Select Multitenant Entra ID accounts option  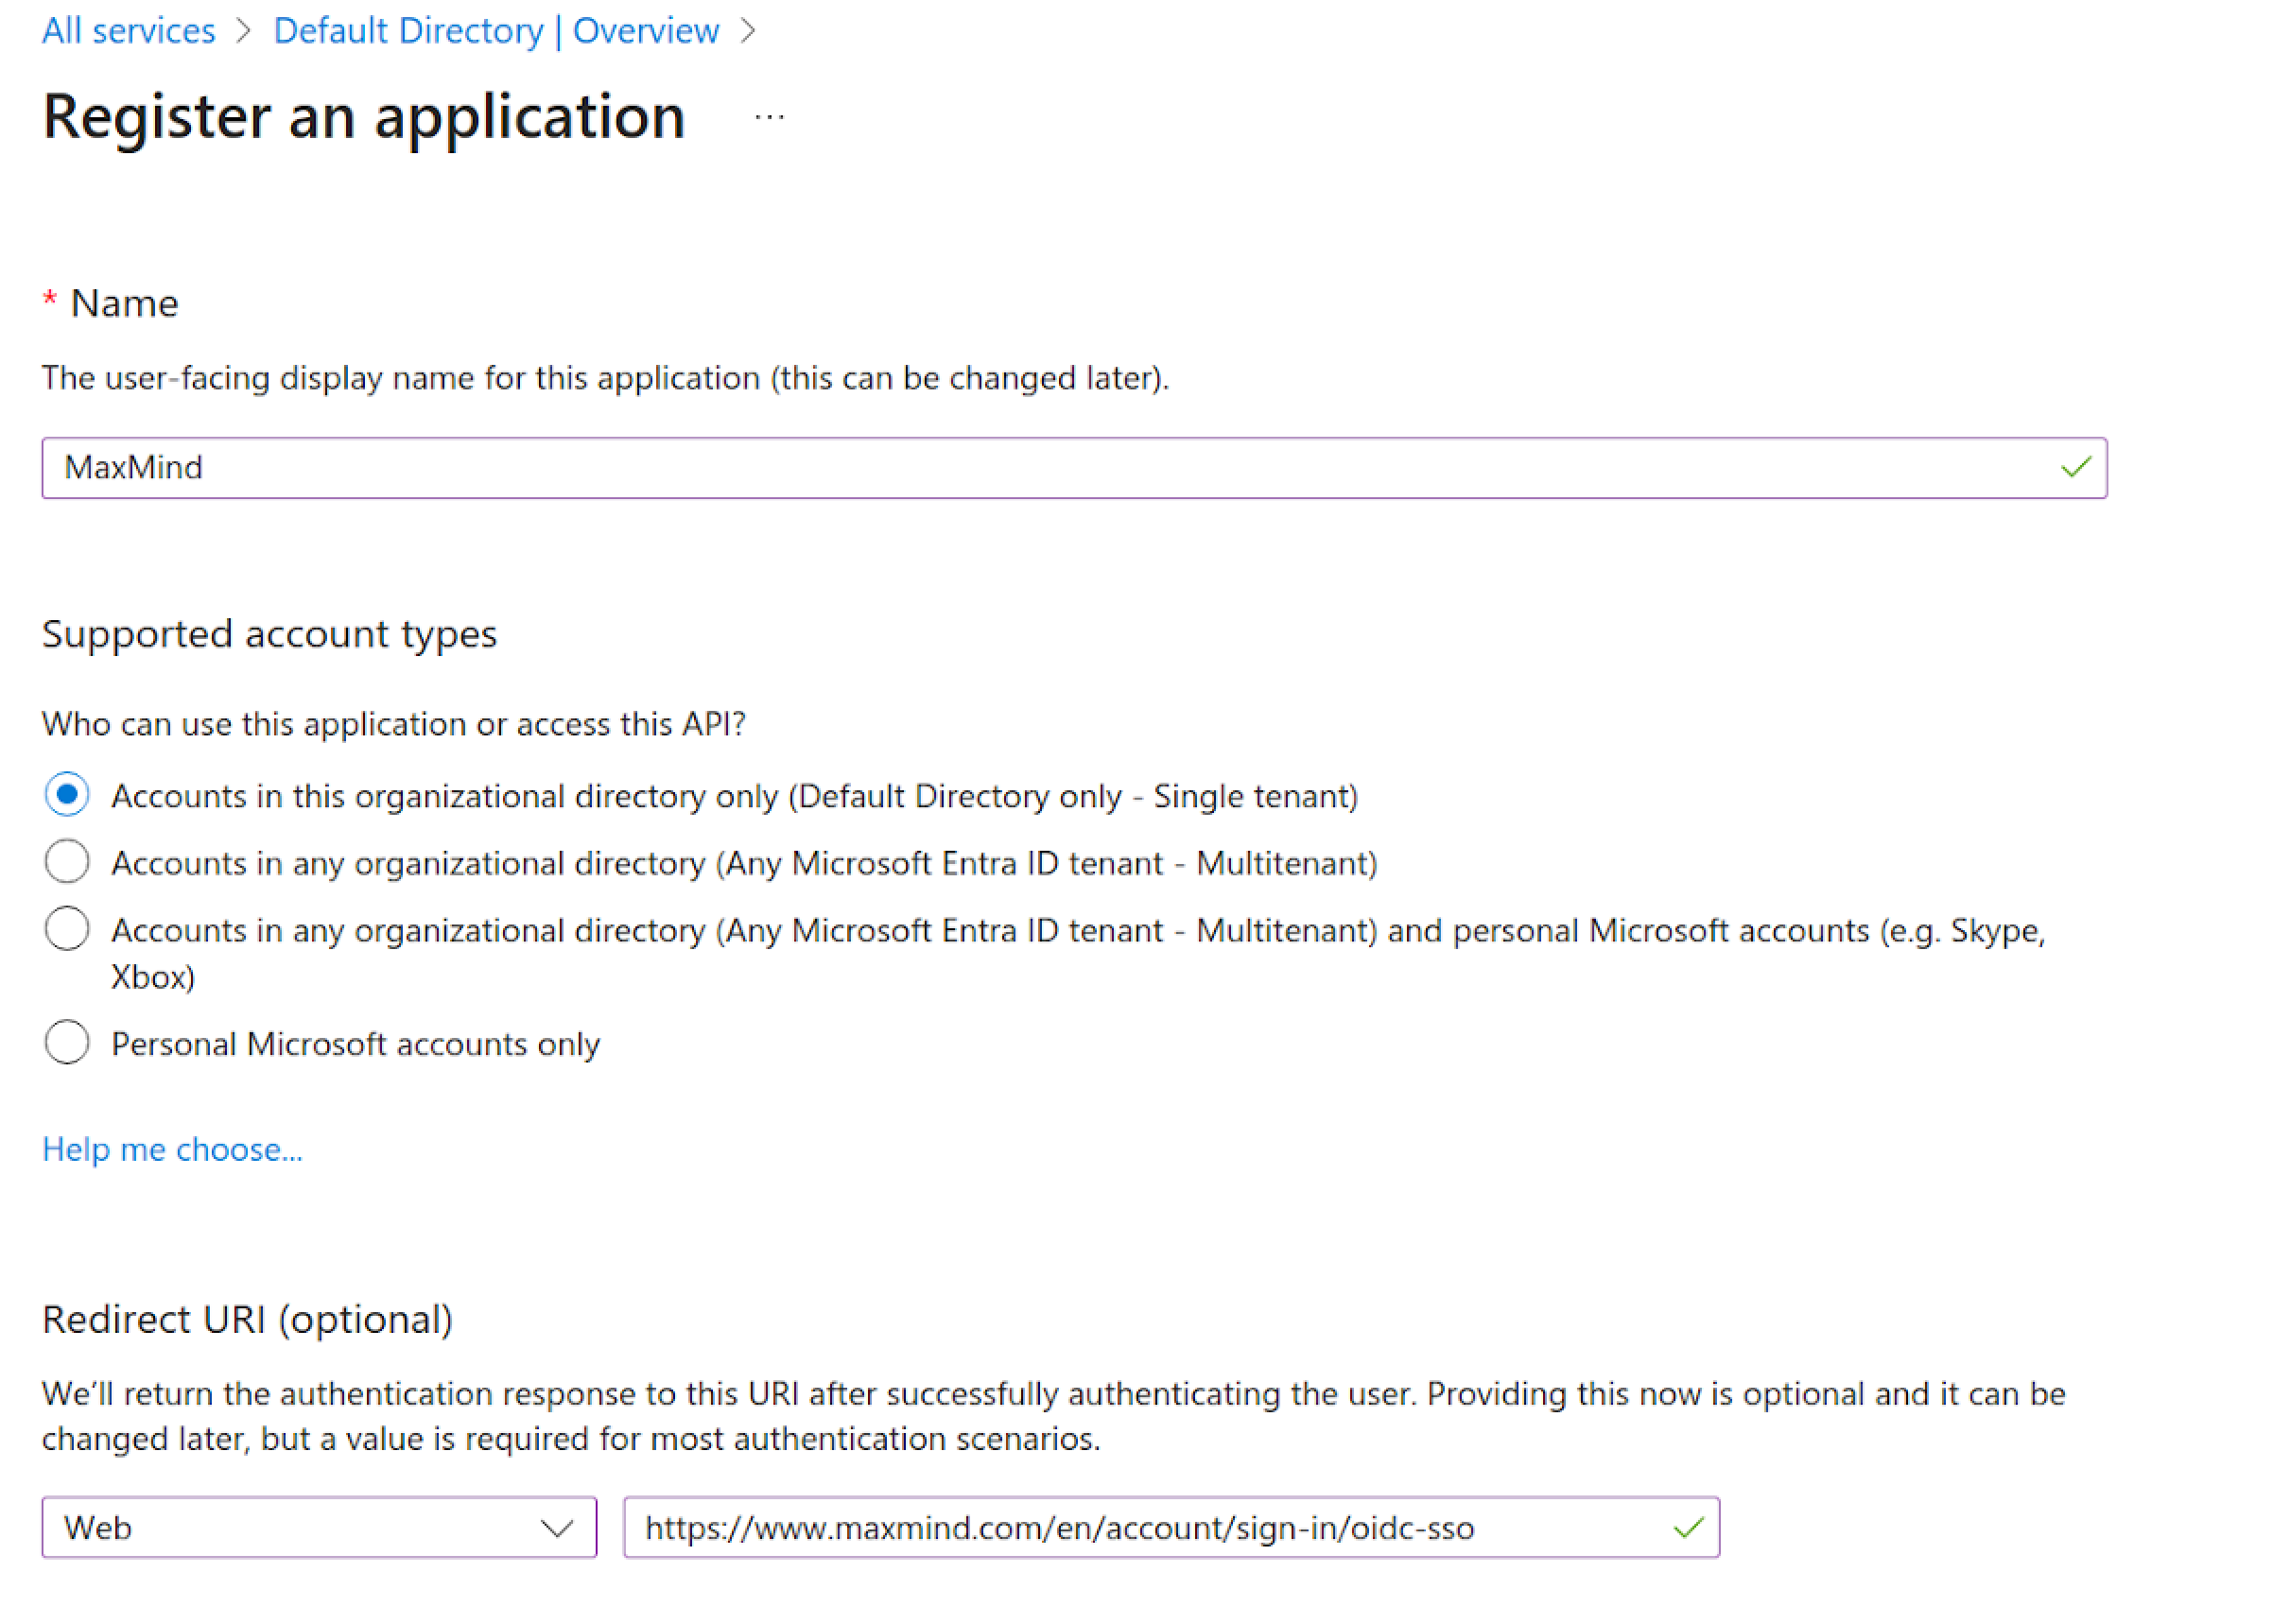[x=67, y=862]
